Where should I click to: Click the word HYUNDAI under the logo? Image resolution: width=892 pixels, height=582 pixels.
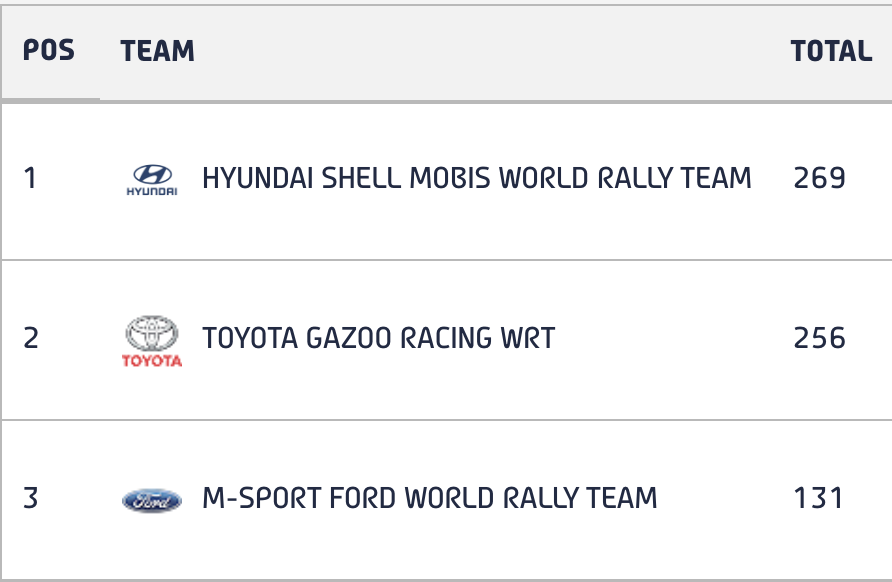point(152,192)
